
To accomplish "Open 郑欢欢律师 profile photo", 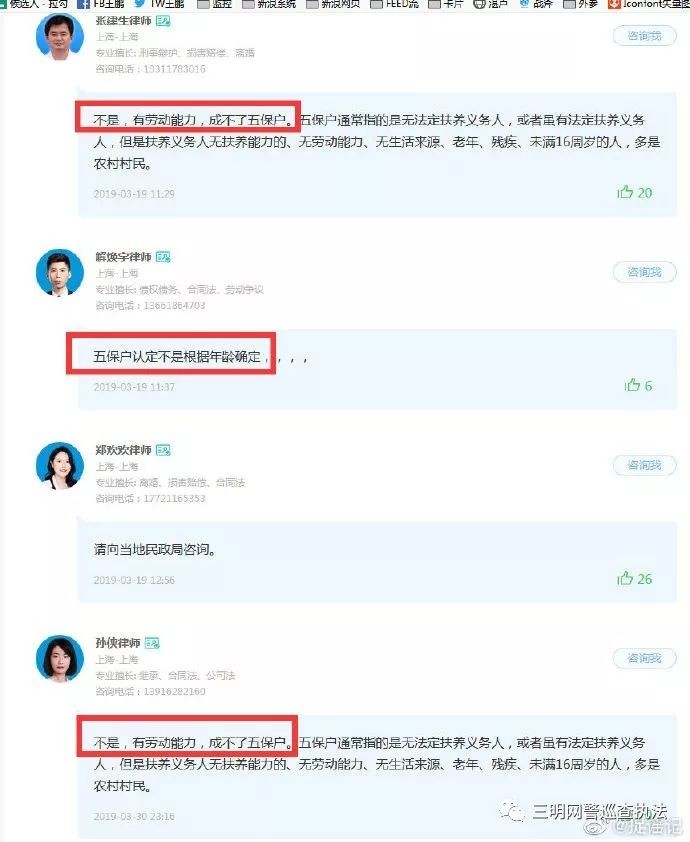I will coord(60,466).
